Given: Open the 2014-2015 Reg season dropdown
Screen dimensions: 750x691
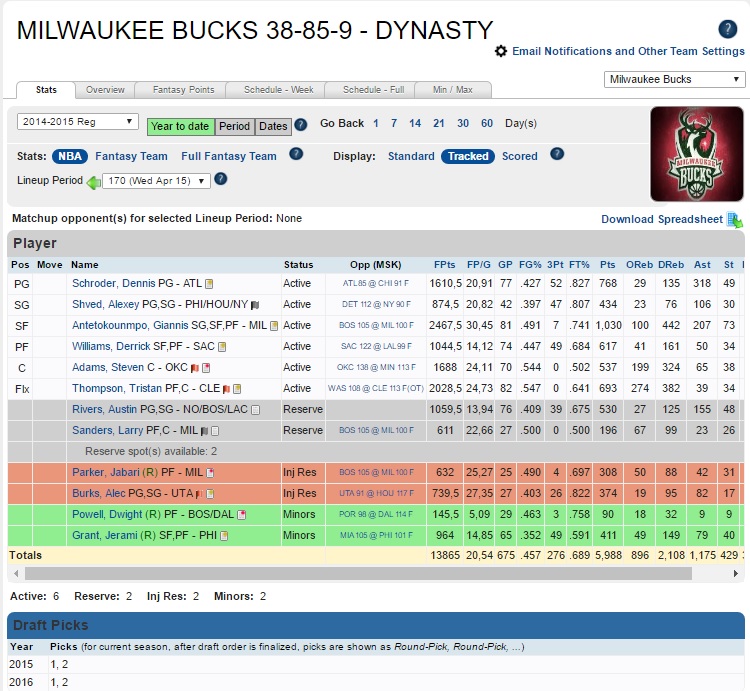Looking at the screenshot, I should (78, 122).
